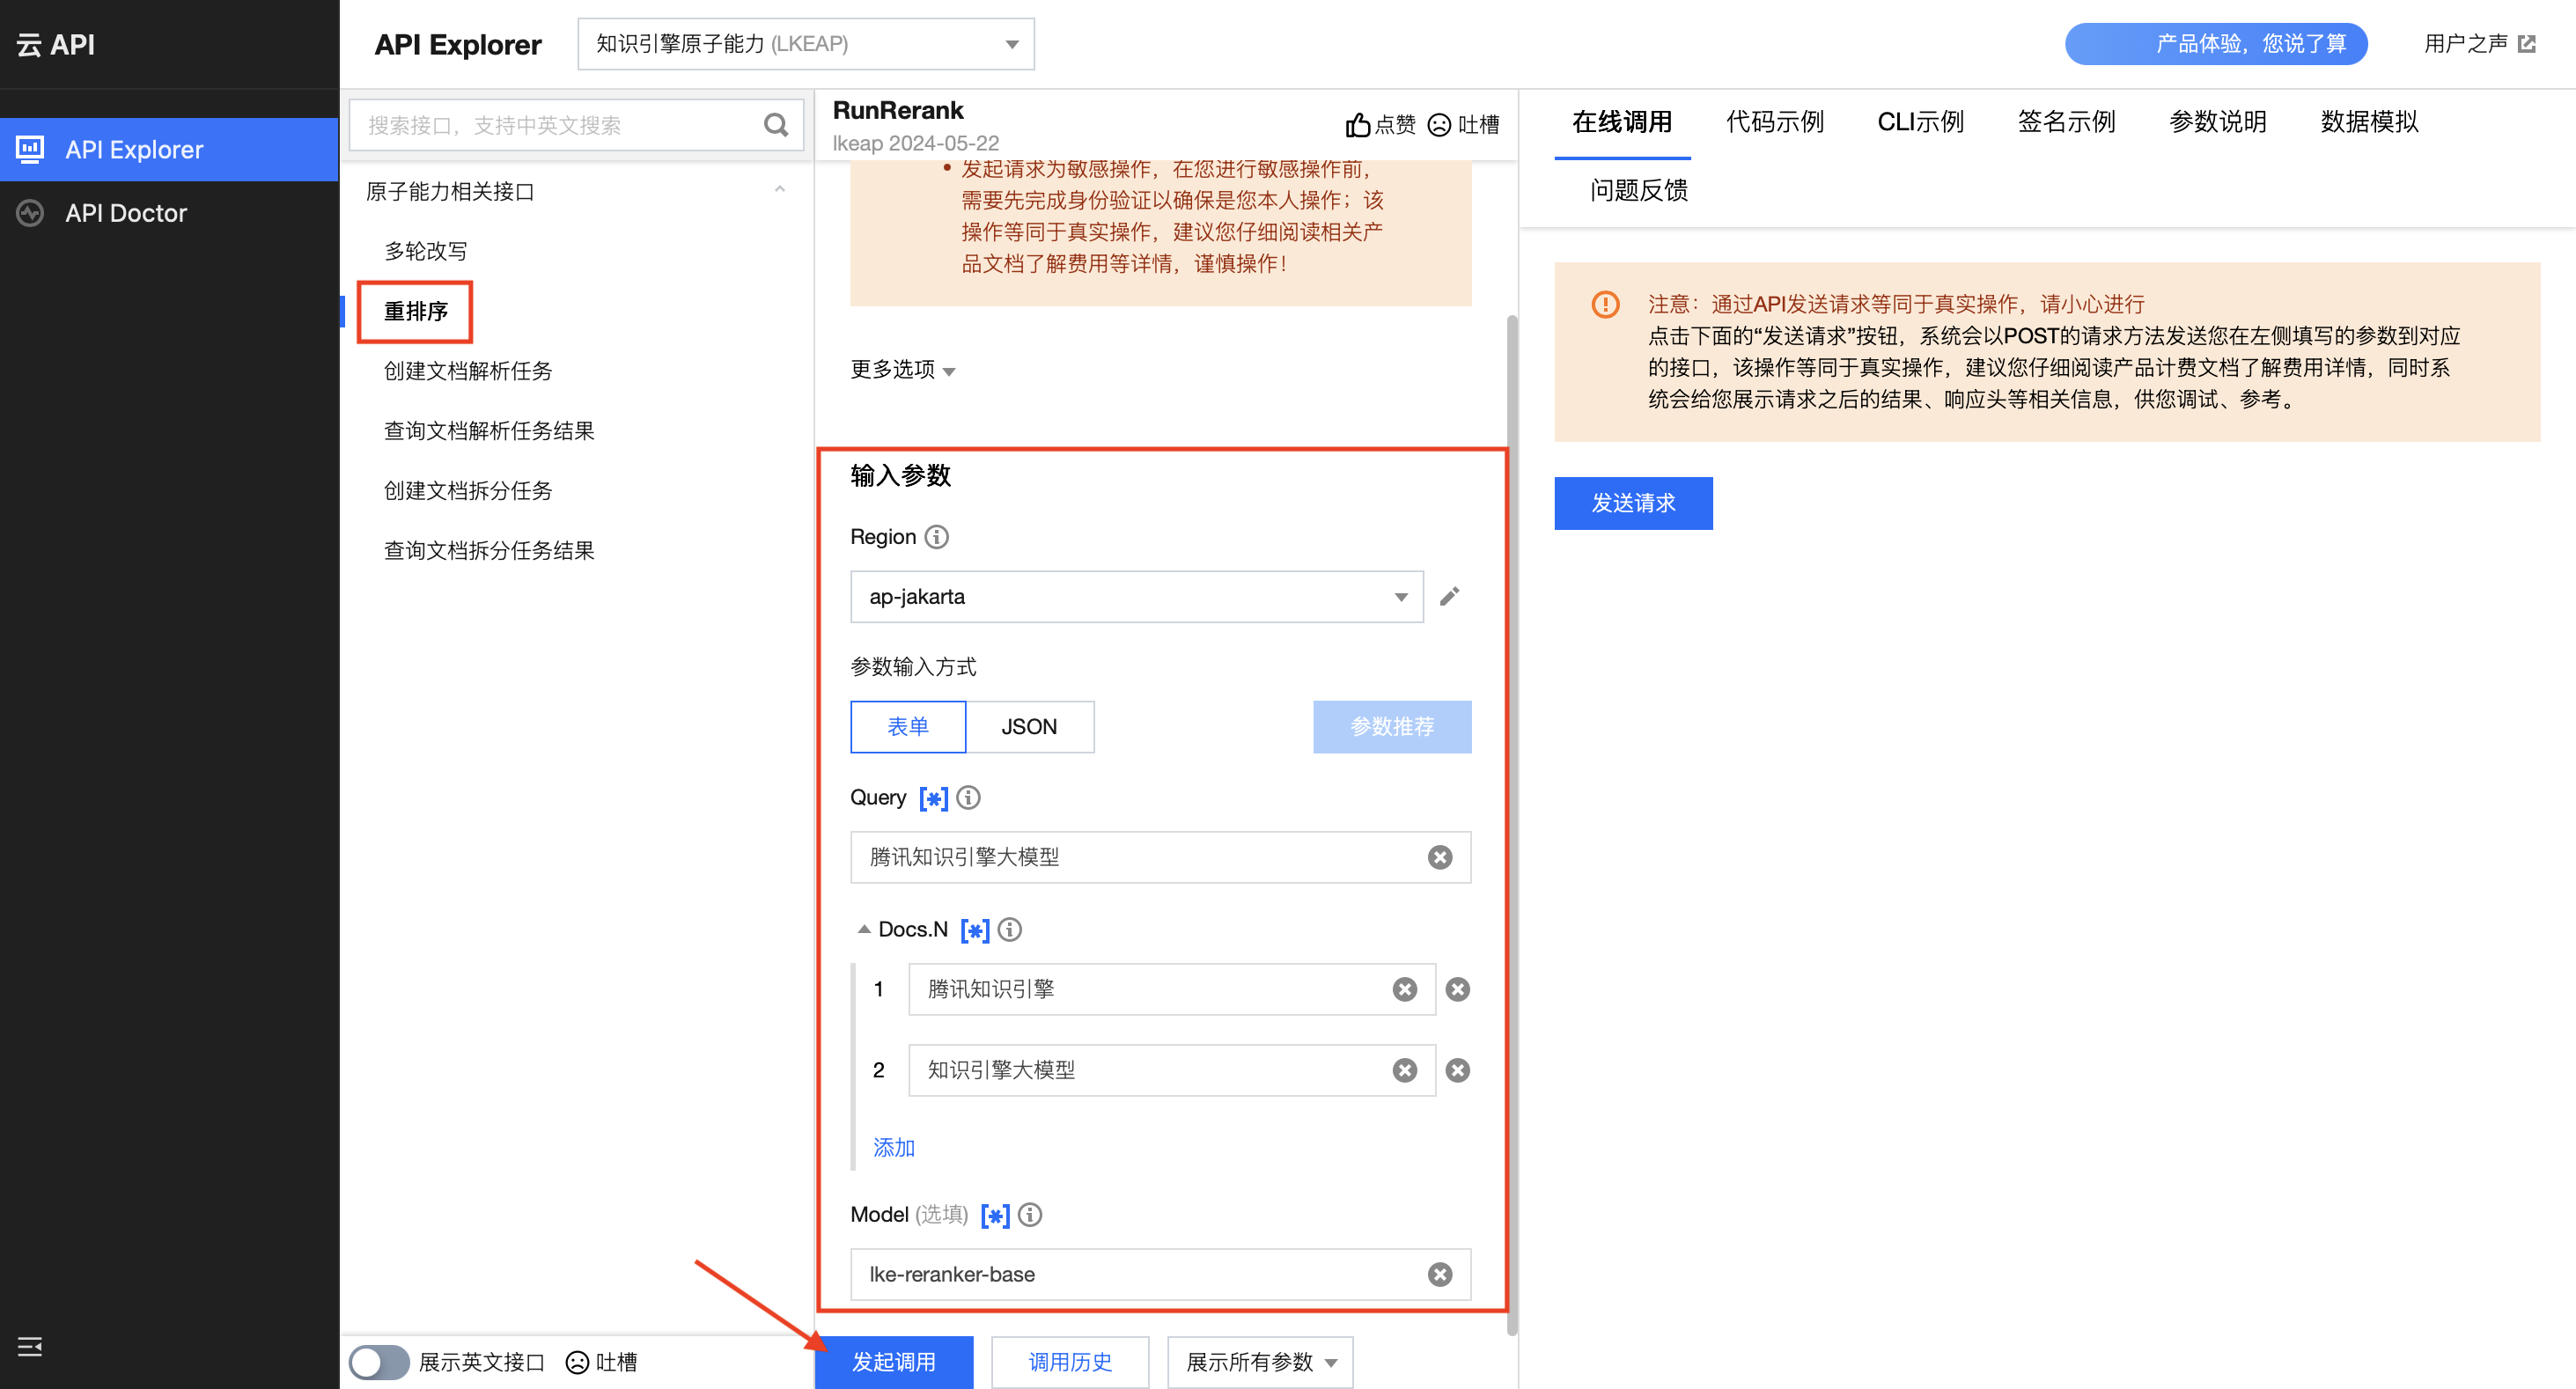Switch to the 代码示例 tab

pos(1774,122)
